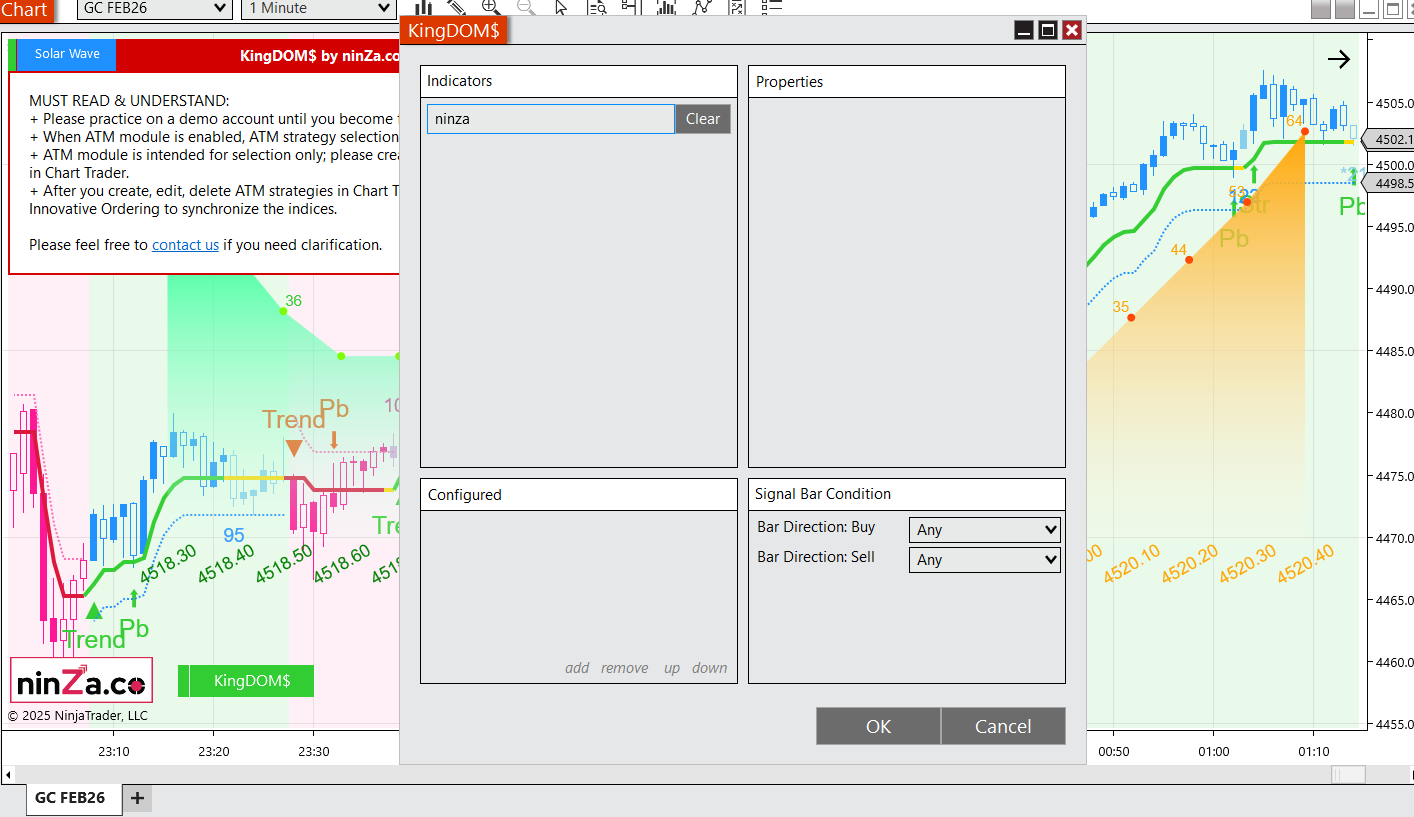Open the GC FEB26 instrument dropdown
Image resolution: width=1414 pixels, height=817 pixels.
pos(154,8)
